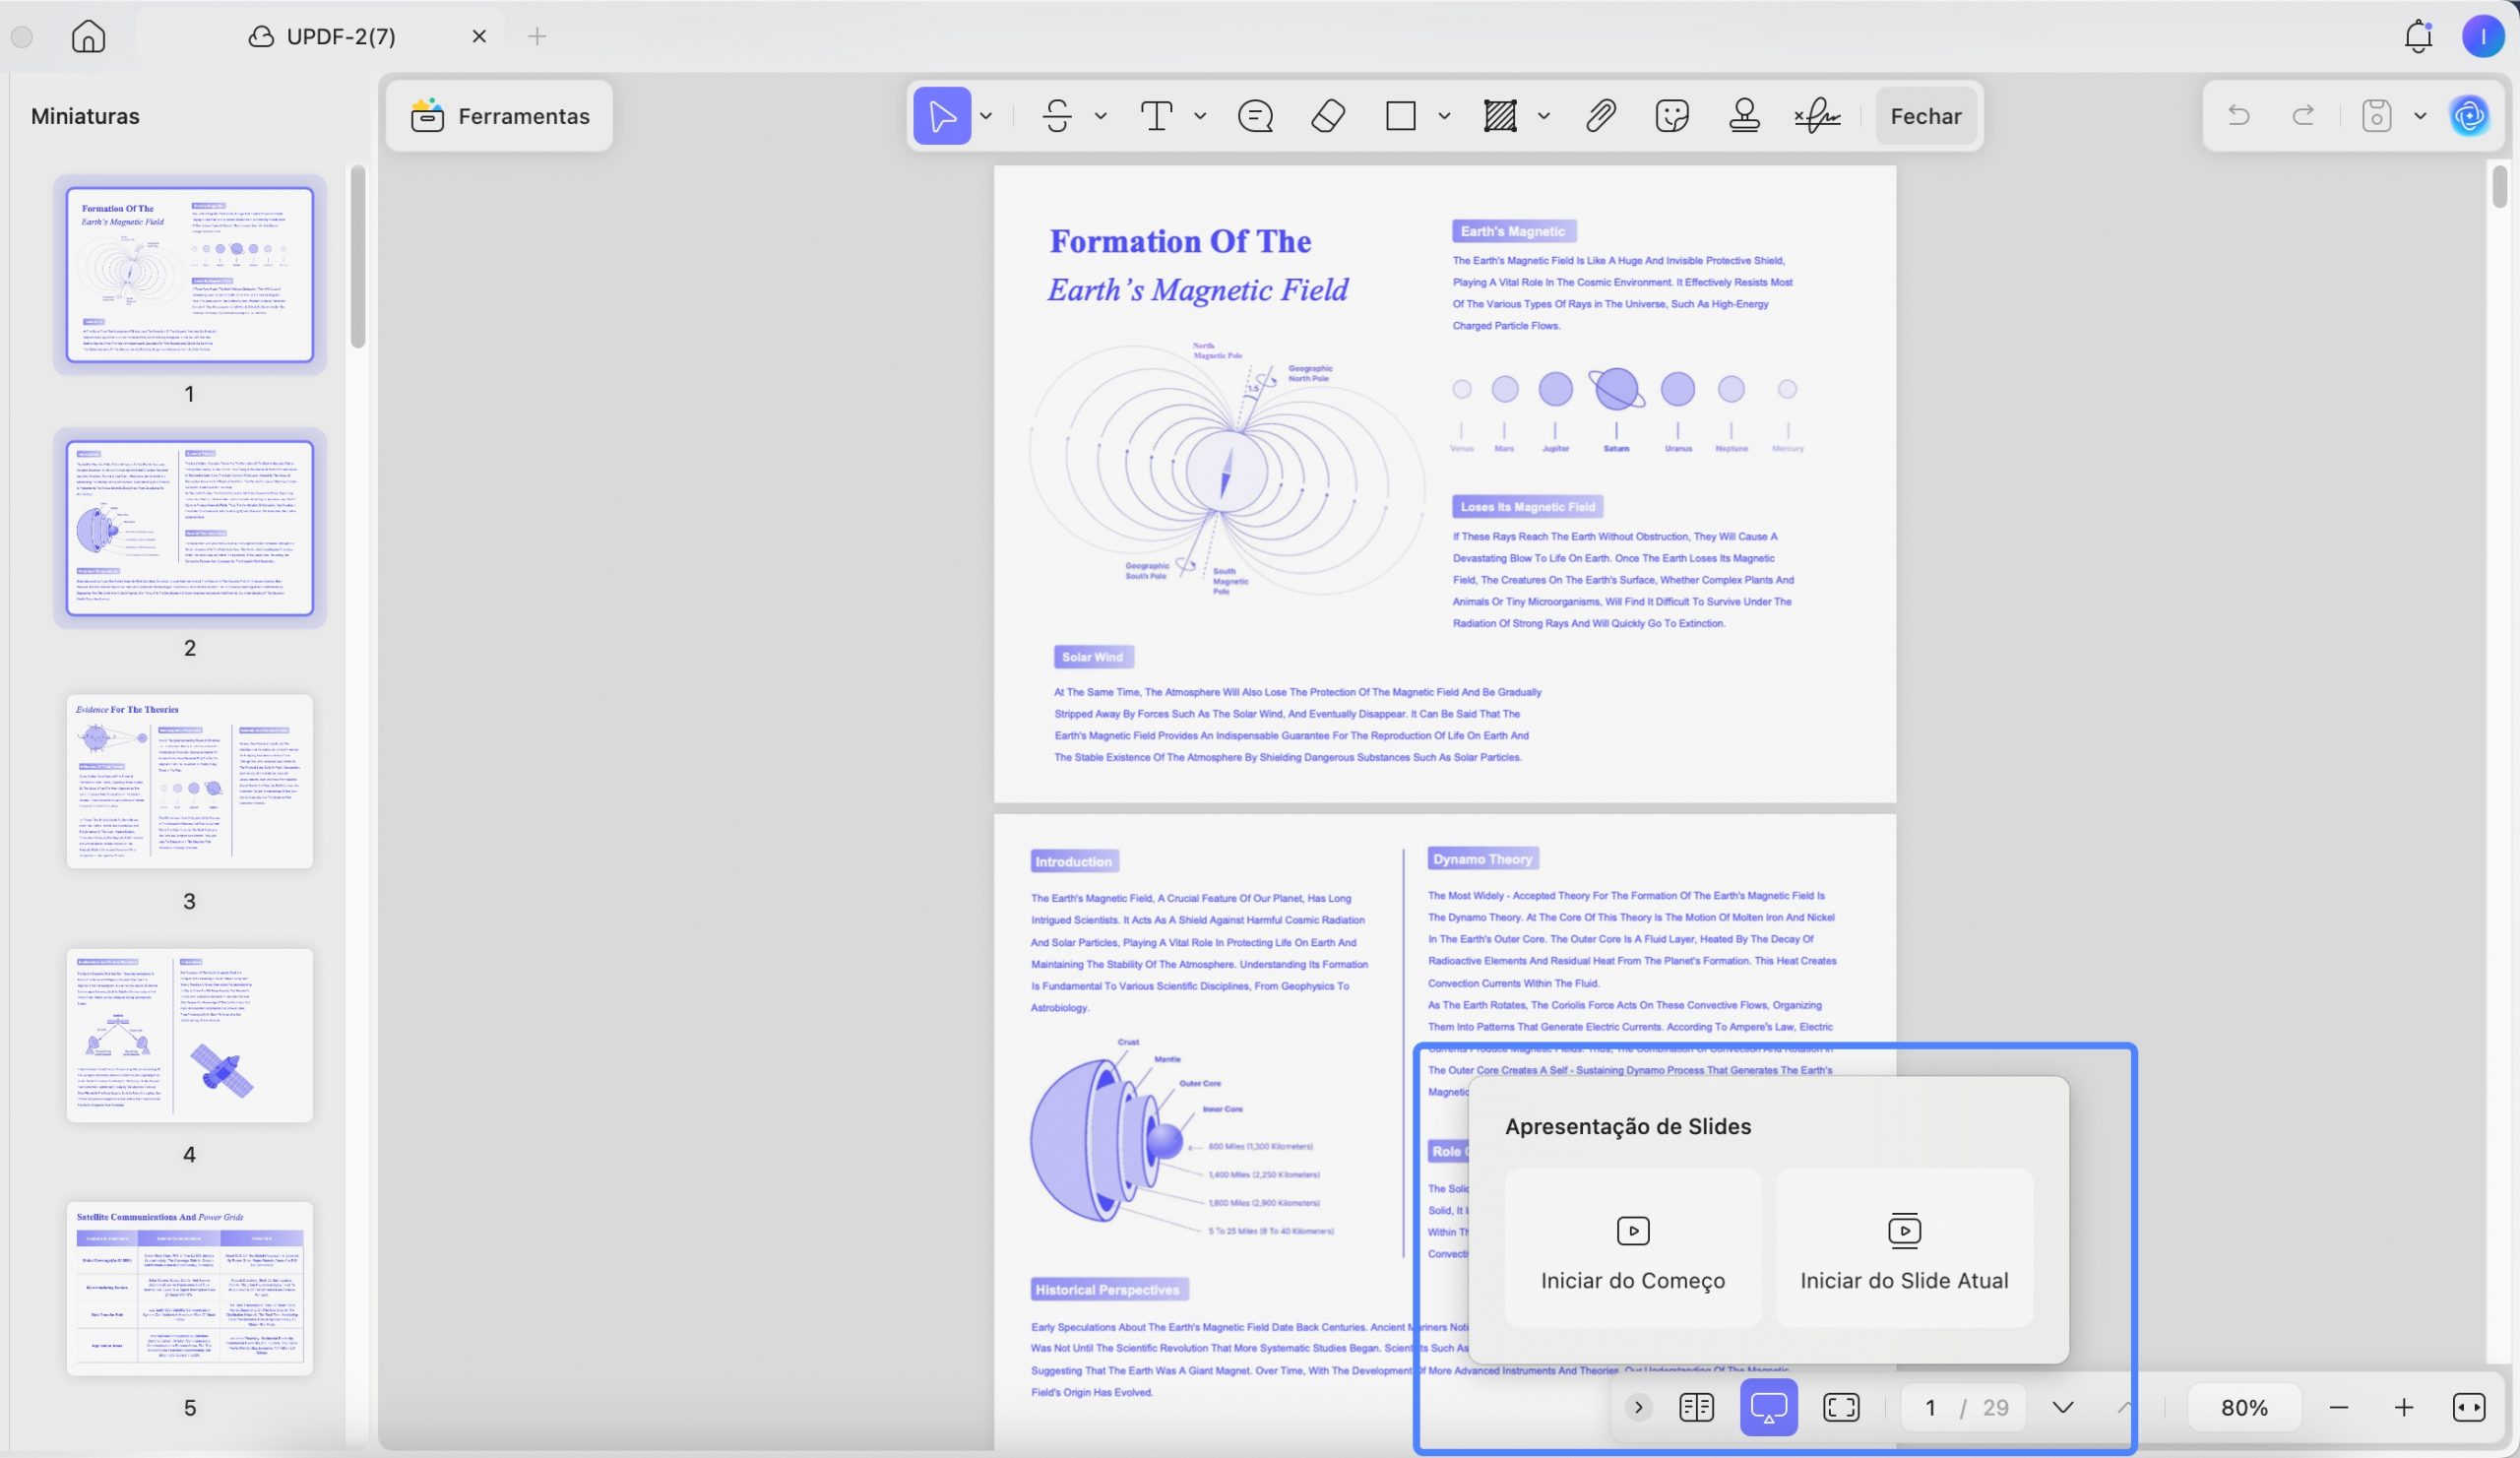Image resolution: width=2520 pixels, height=1458 pixels.
Task: Click the Miniaturas panel heading
Action: (85, 116)
